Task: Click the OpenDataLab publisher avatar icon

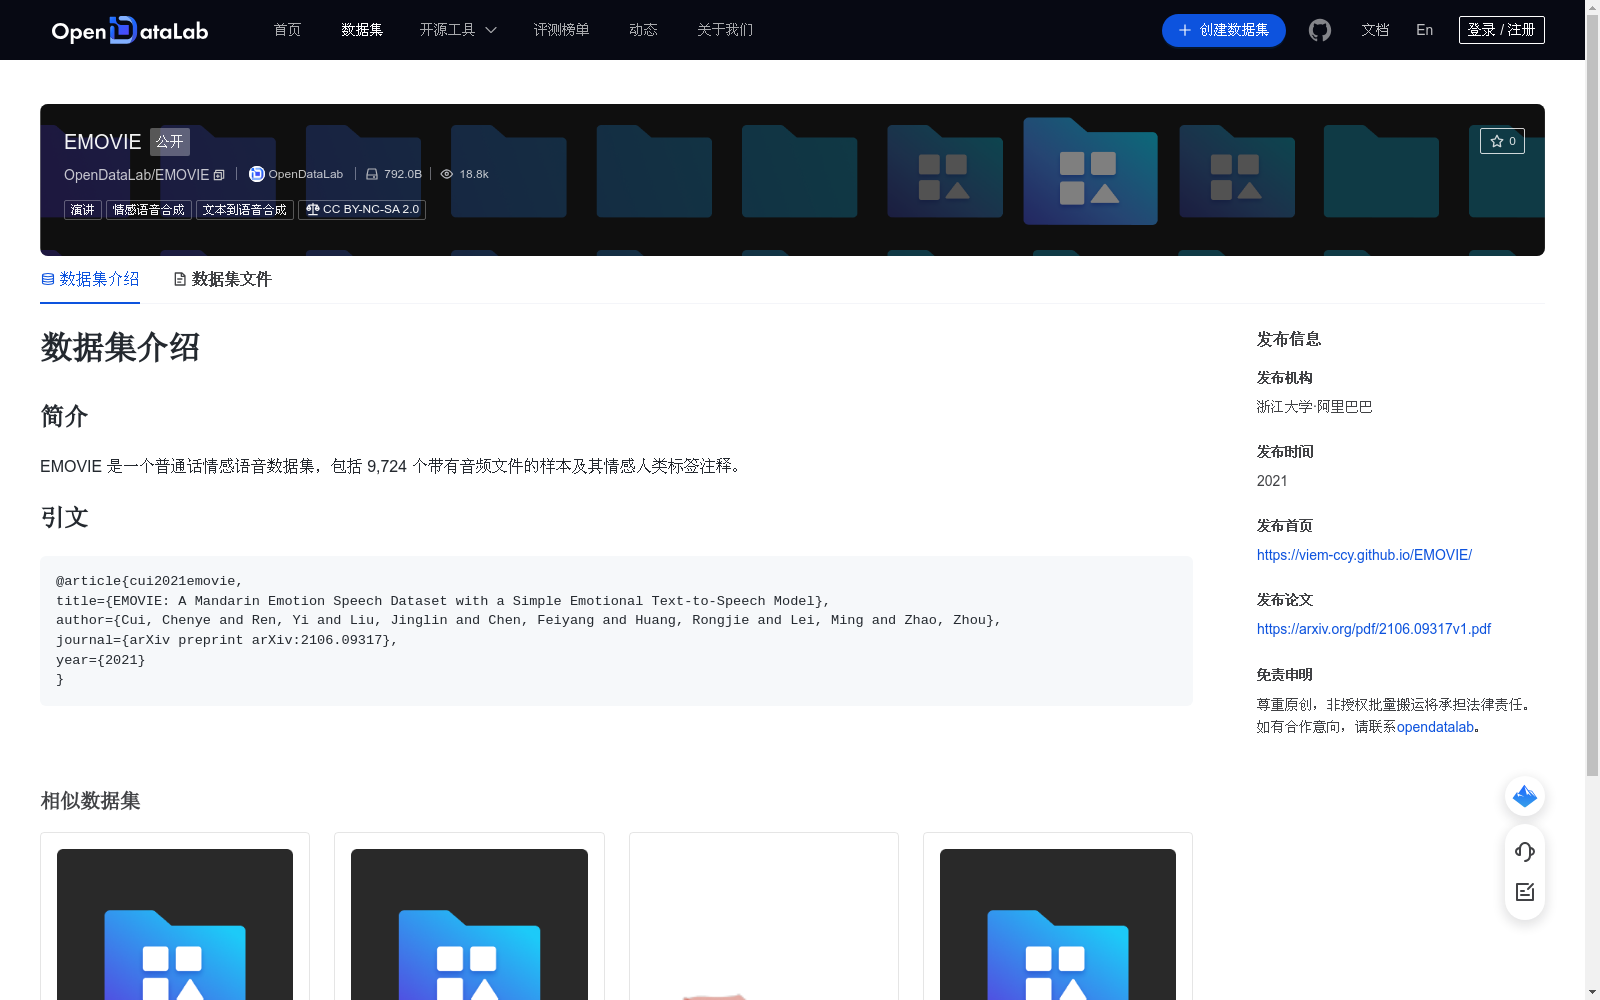Action: (256, 174)
